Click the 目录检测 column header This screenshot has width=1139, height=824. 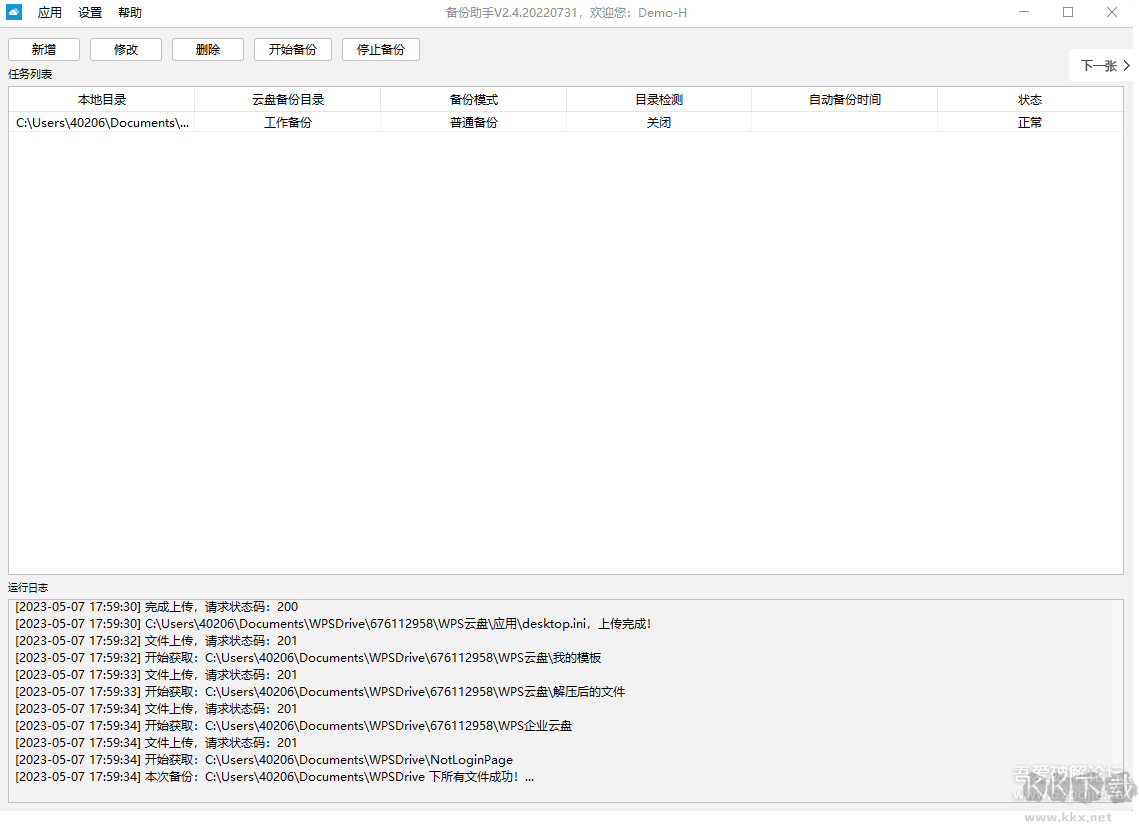[658, 99]
